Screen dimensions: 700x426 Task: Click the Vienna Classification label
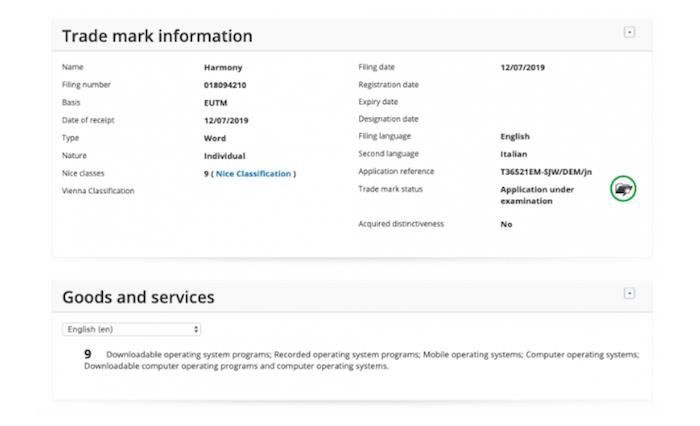(98, 191)
